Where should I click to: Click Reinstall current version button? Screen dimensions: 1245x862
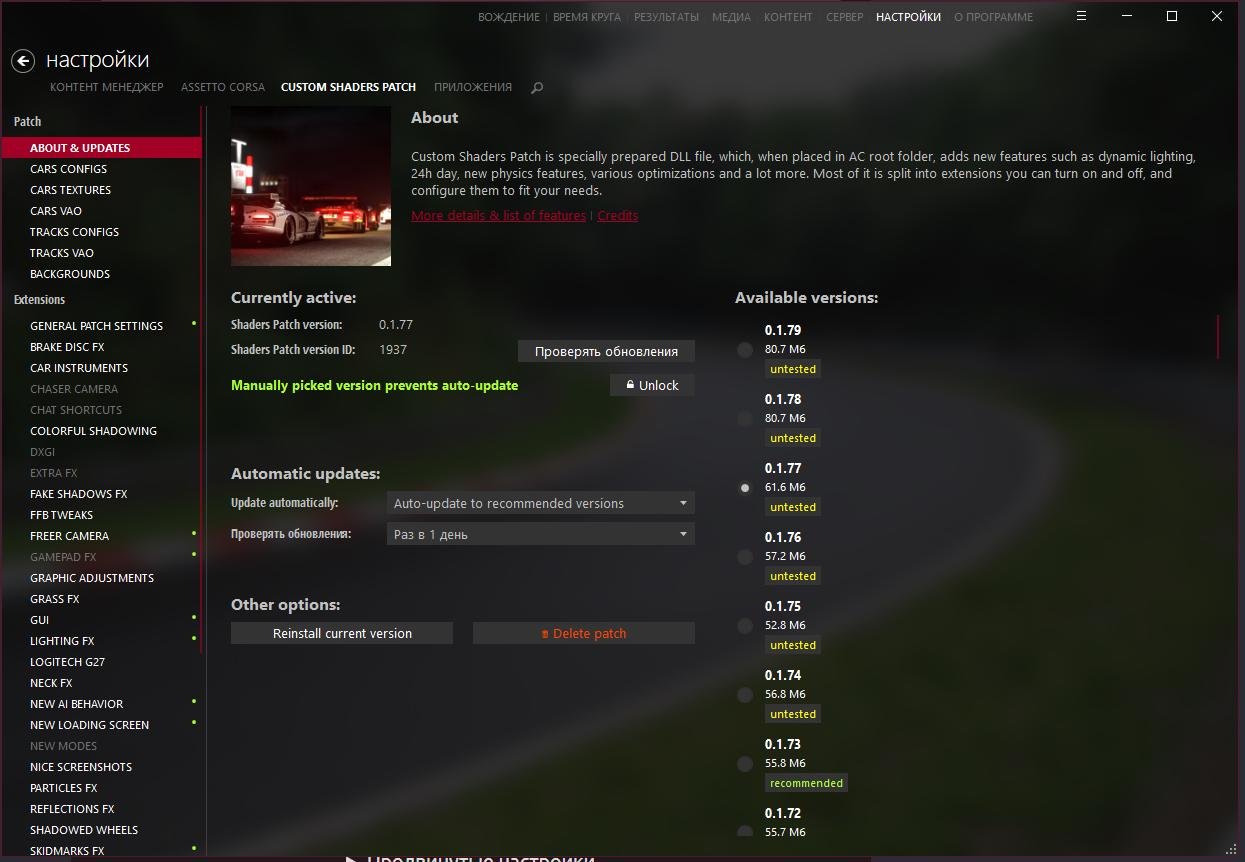tap(342, 633)
